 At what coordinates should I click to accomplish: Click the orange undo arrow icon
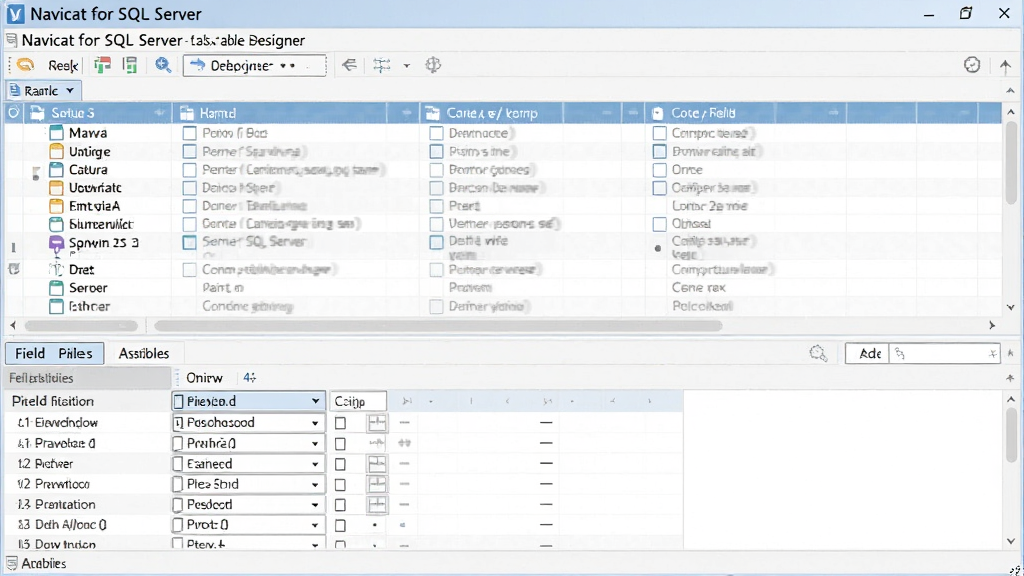point(25,65)
